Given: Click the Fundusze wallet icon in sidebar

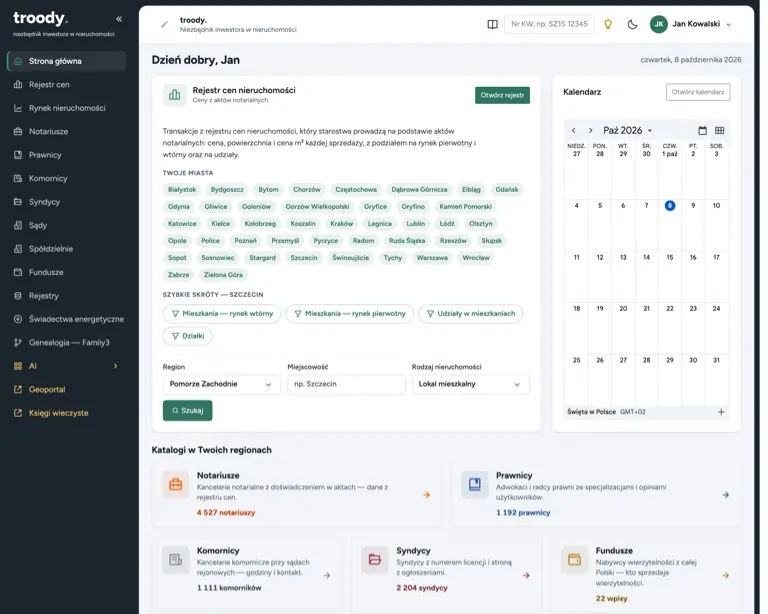Looking at the screenshot, I should pyautogui.click(x=18, y=272).
